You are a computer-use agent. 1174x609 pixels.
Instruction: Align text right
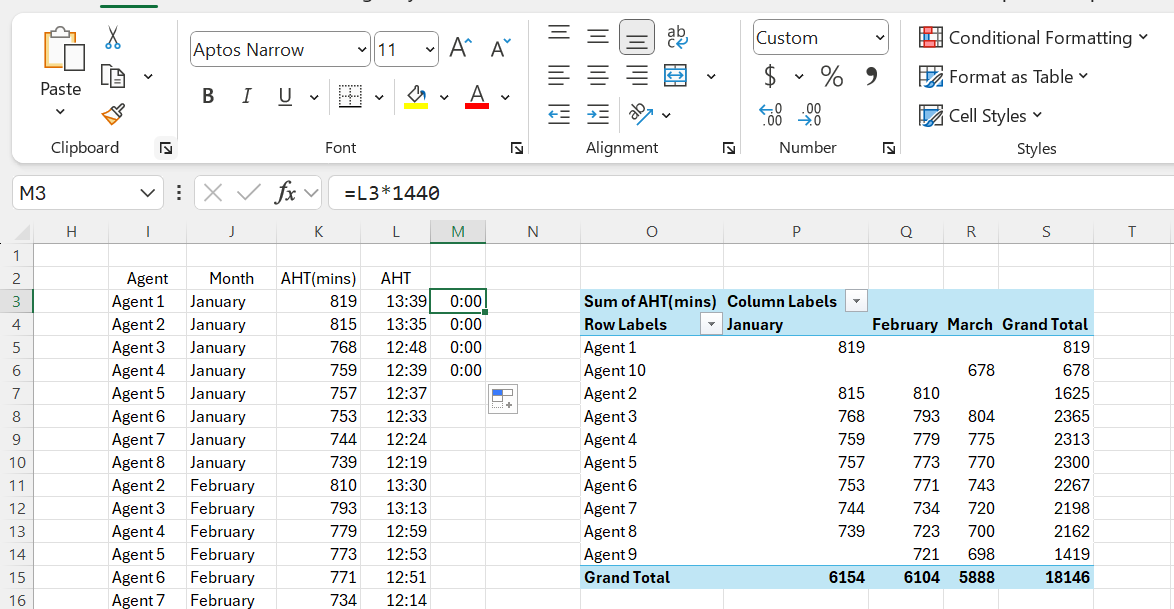click(636, 76)
